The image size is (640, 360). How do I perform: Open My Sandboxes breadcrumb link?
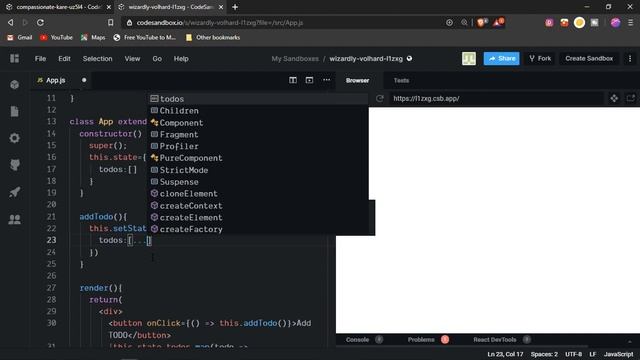295,59
